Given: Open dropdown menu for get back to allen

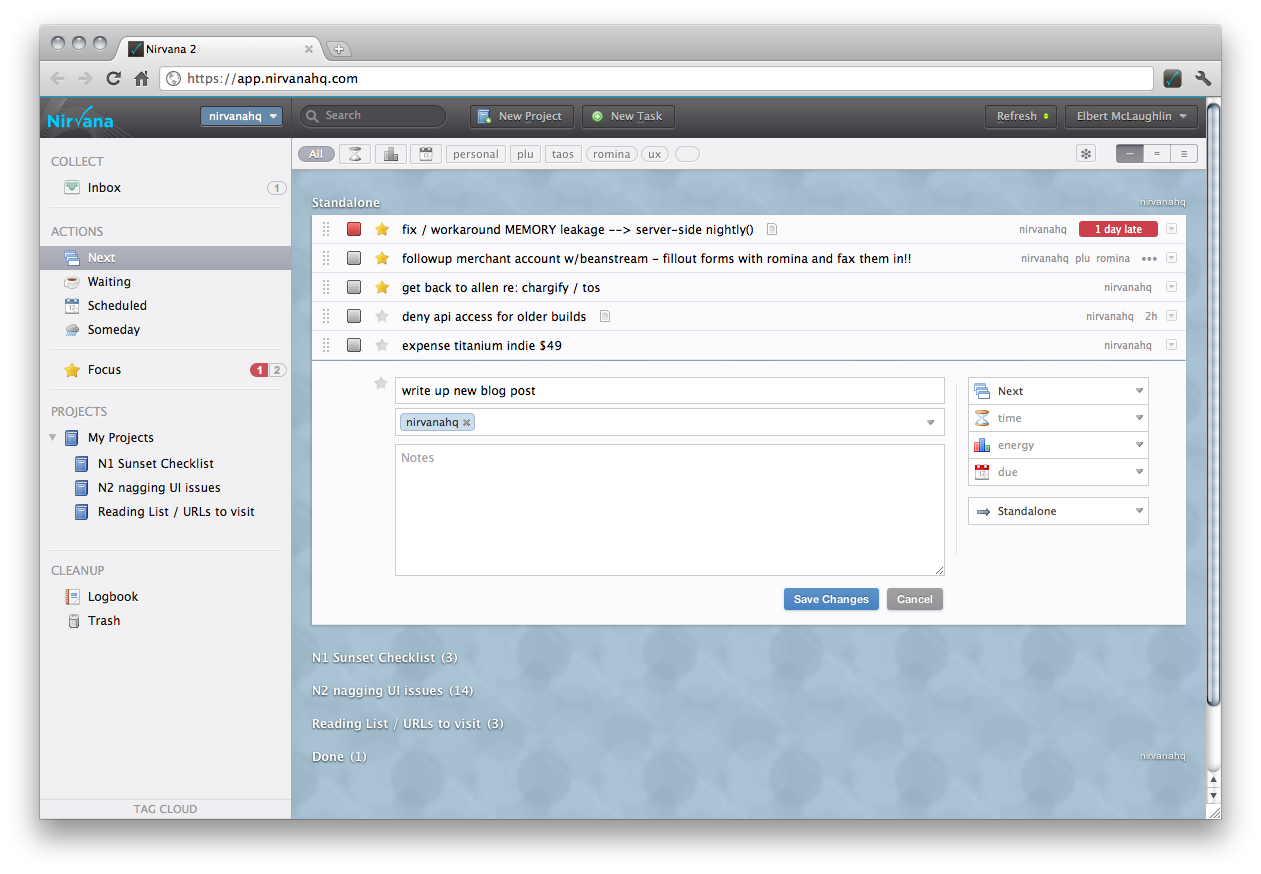Looking at the screenshot, I should pos(1171,287).
